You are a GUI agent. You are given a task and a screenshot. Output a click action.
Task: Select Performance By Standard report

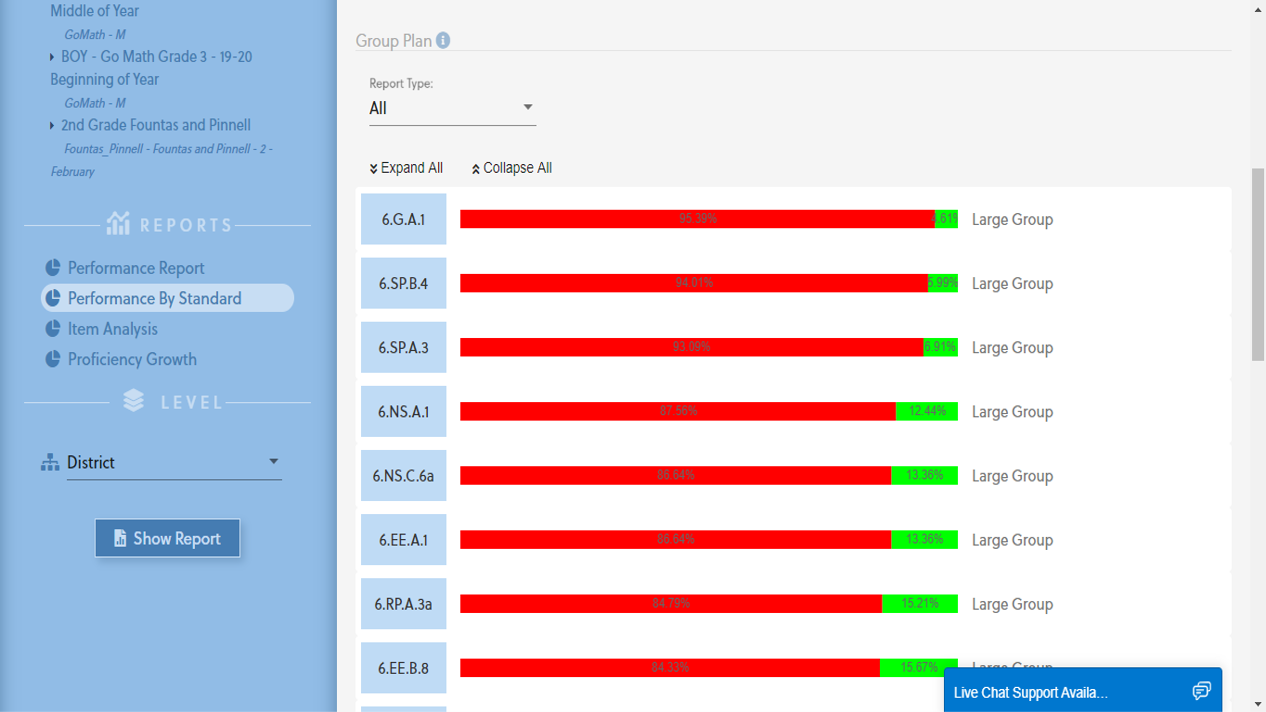click(167, 298)
